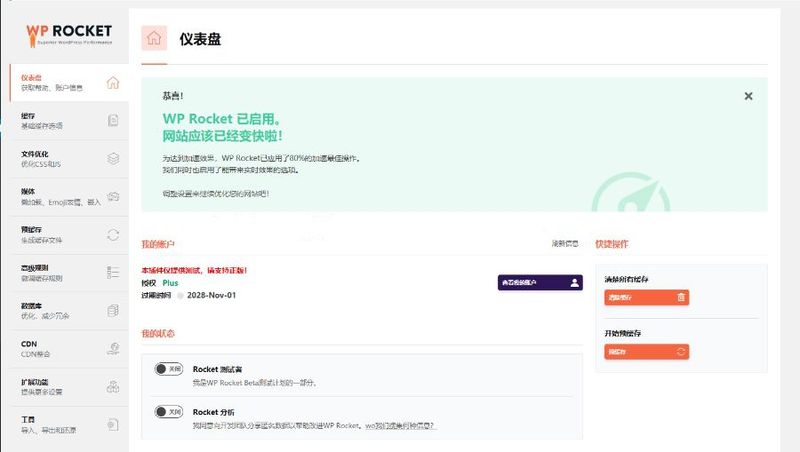Image resolution: width=800 pixels, height=452 pixels.
Task: Click the 开始预缓存 label
Action: coord(623,333)
